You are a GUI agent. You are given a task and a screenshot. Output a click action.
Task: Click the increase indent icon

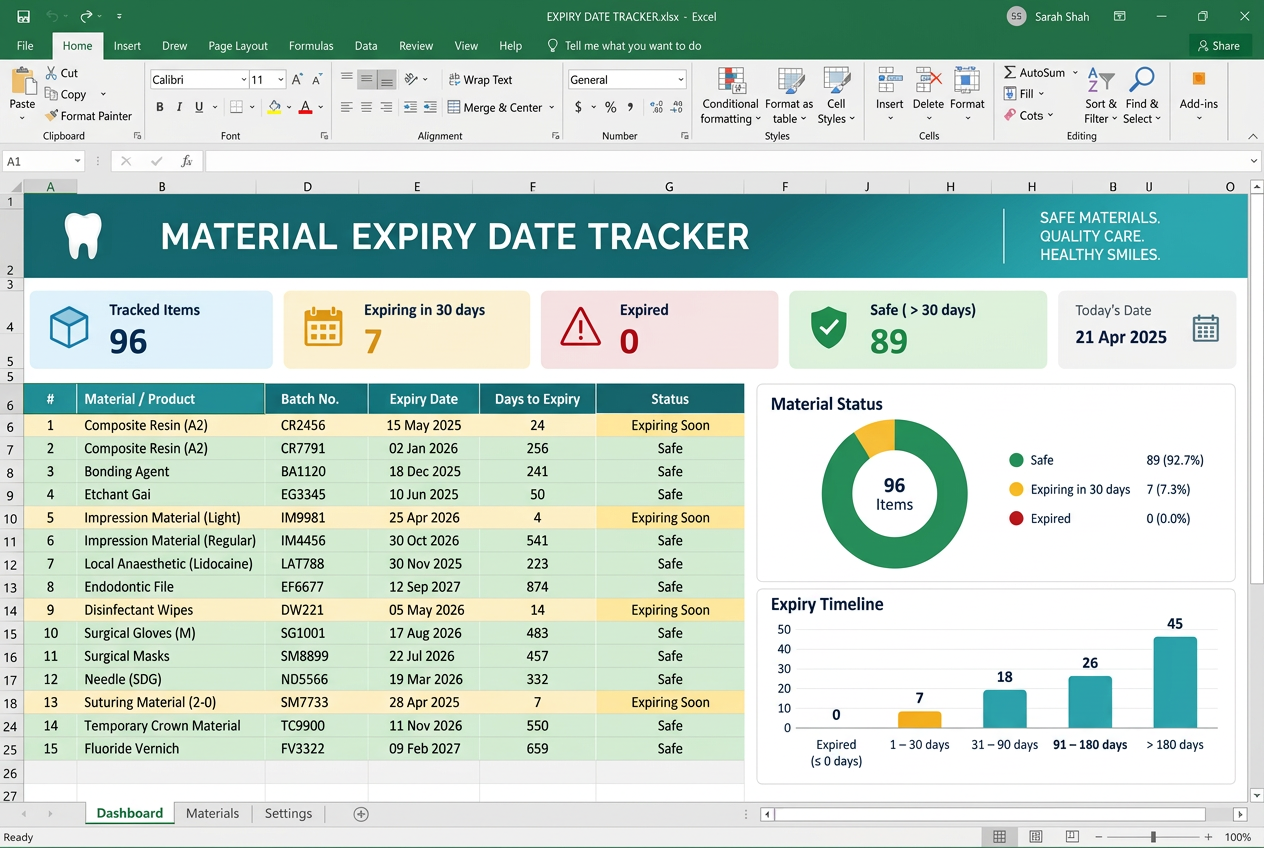coord(430,107)
